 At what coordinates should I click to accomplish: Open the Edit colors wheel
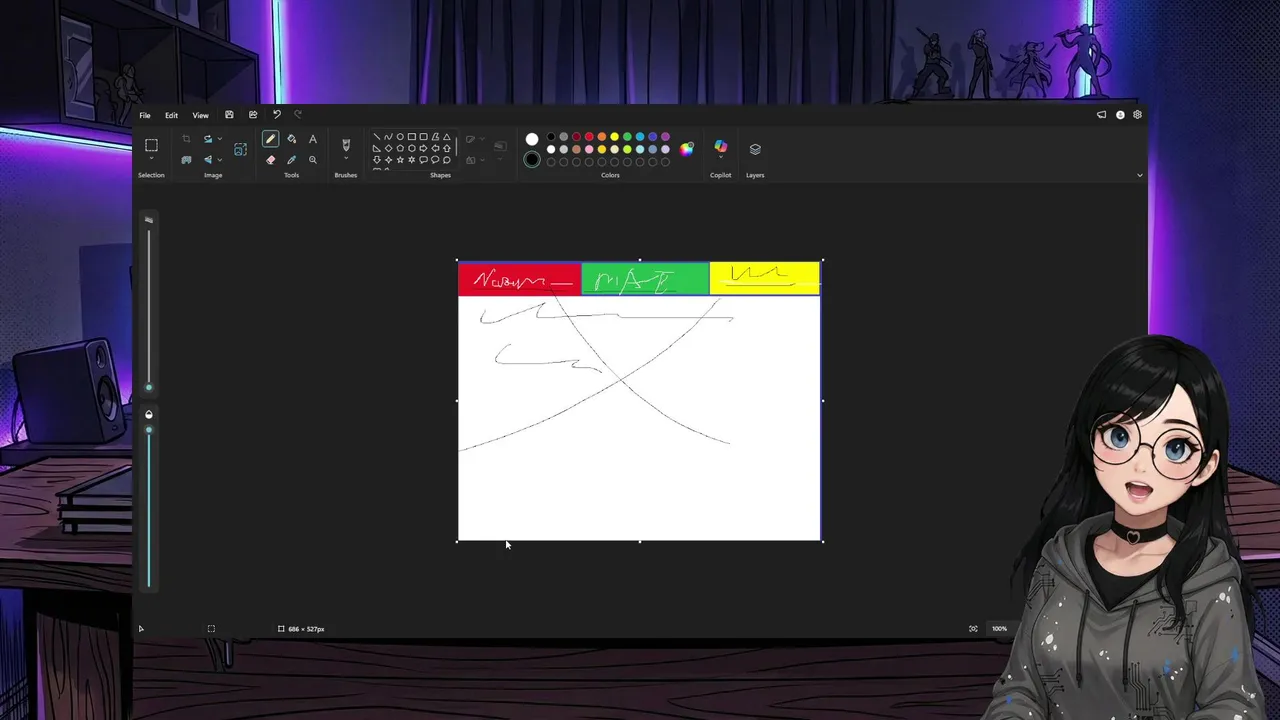coord(686,149)
